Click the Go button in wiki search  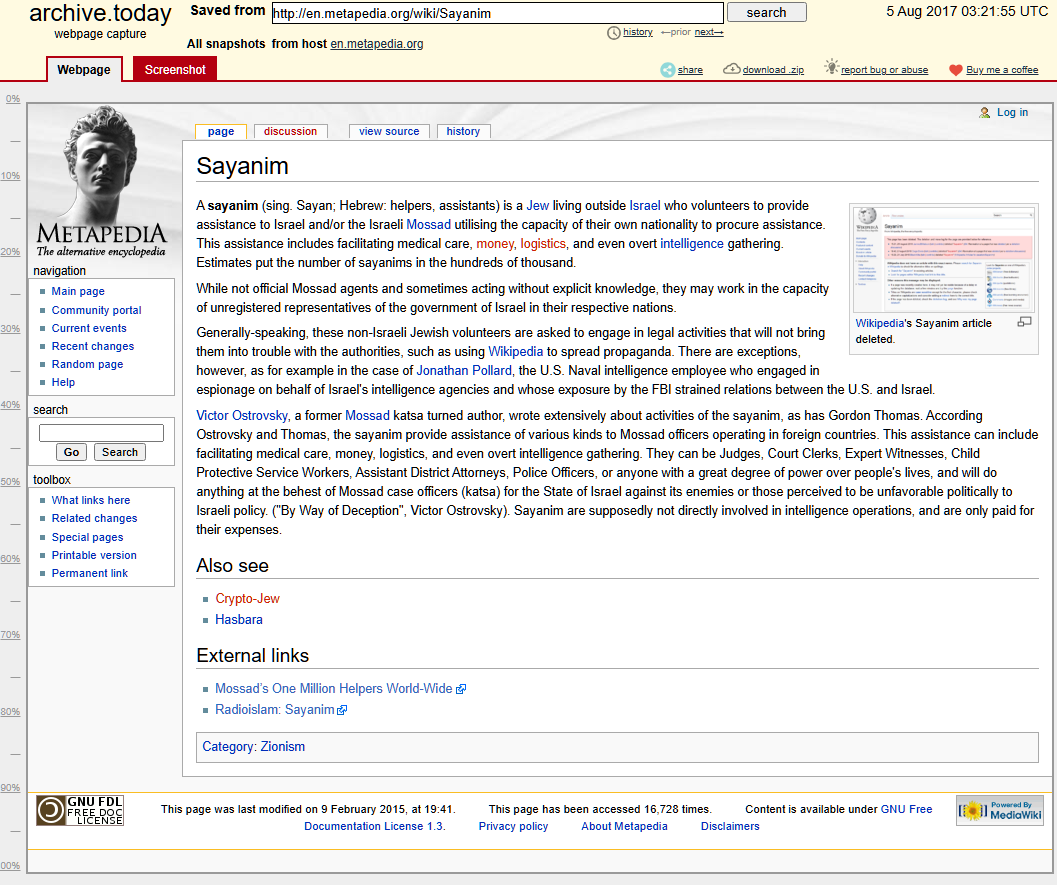(x=71, y=452)
